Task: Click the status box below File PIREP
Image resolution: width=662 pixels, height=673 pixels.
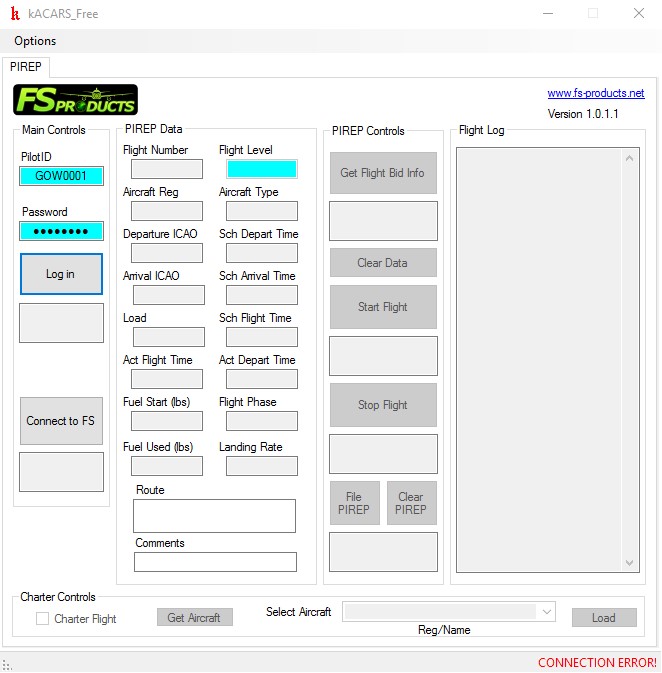Action: pos(383,552)
